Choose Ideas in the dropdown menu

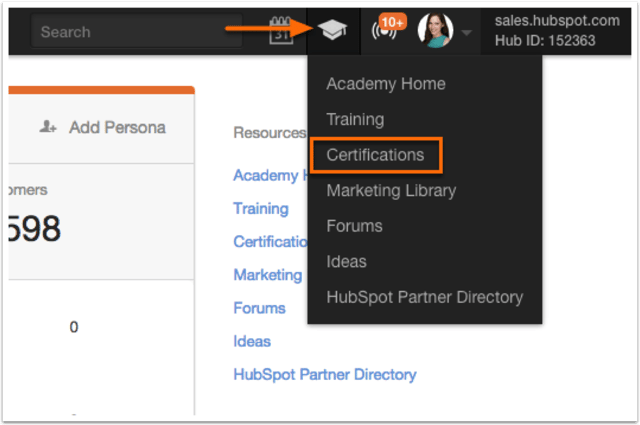[346, 261]
